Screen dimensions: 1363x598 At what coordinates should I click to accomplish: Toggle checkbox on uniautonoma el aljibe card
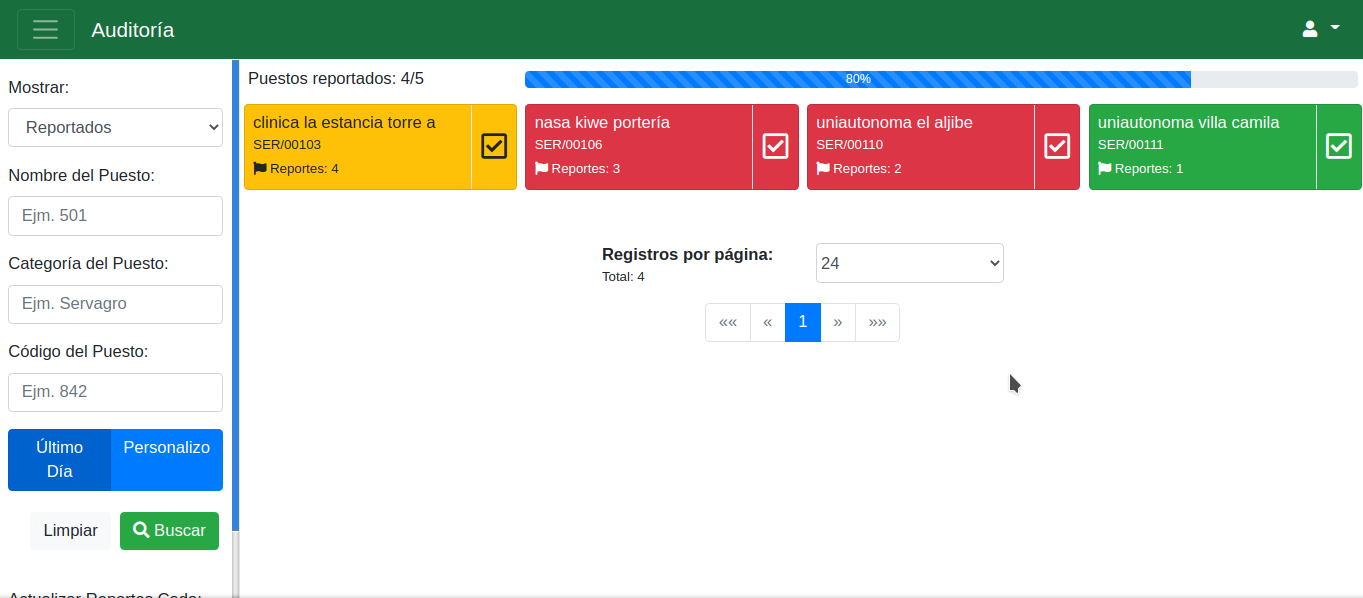[x=1057, y=146]
